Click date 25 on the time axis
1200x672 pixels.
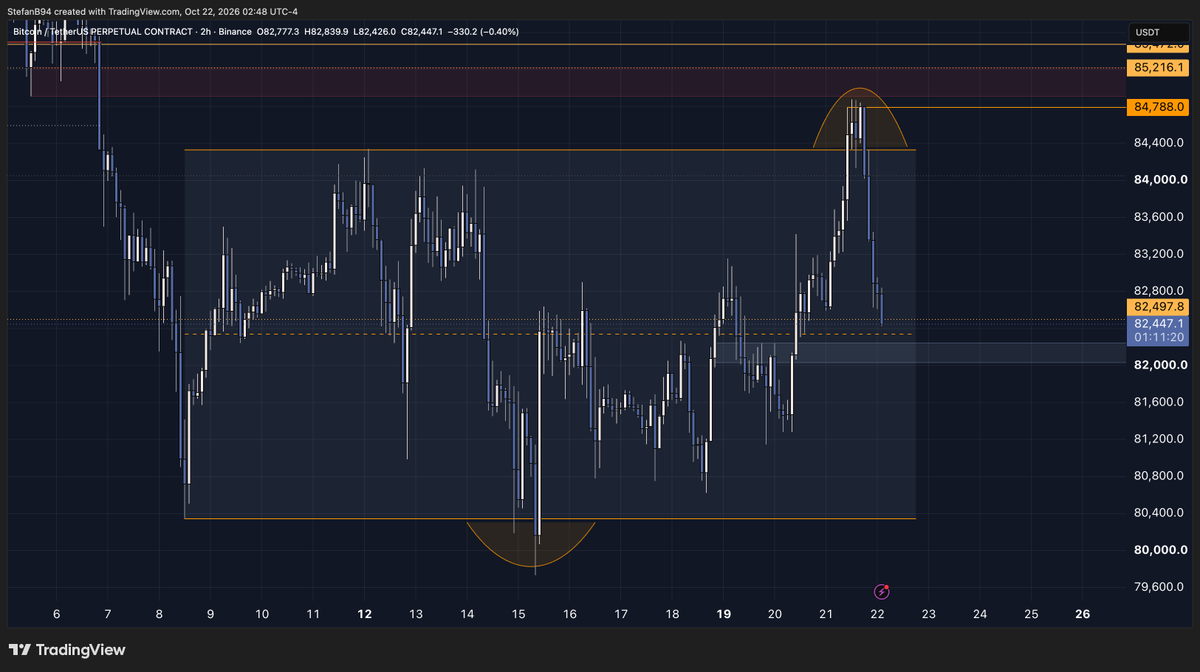pyautogui.click(x=1031, y=614)
